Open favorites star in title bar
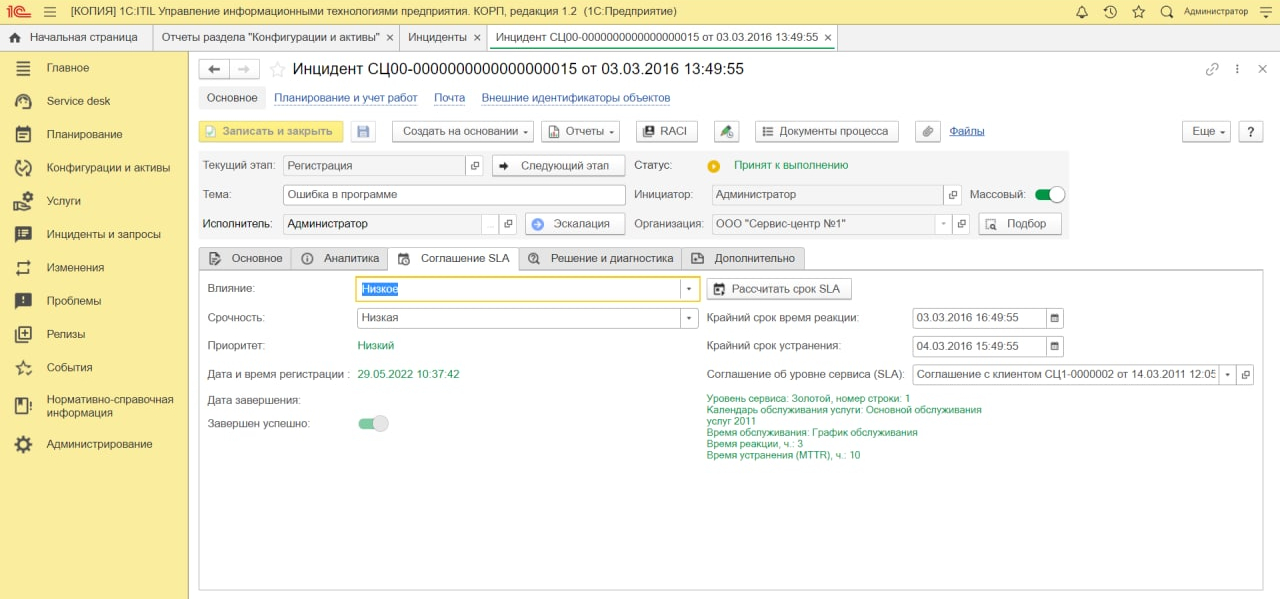The height and width of the screenshot is (599, 1280). (1138, 12)
